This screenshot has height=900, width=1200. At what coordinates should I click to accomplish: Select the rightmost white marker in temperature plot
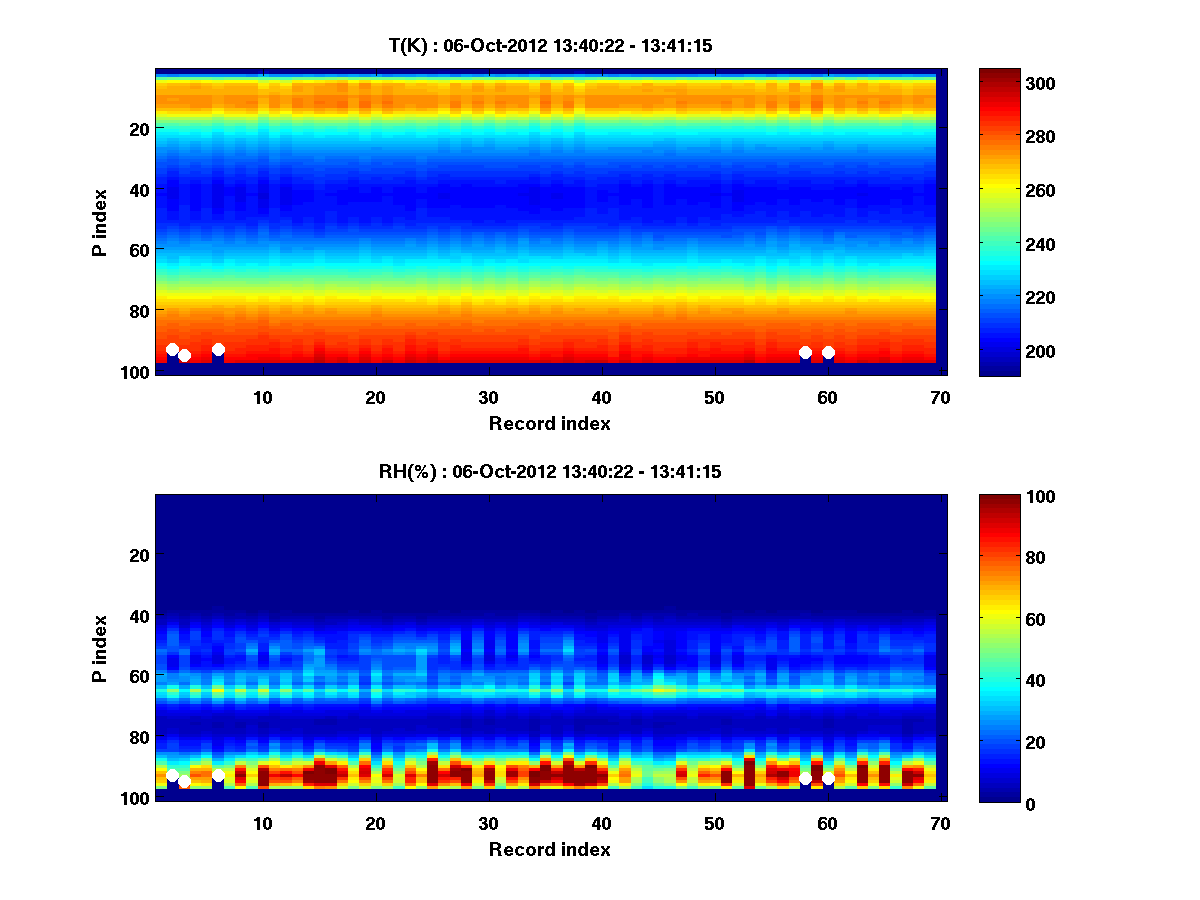tap(828, 352)
